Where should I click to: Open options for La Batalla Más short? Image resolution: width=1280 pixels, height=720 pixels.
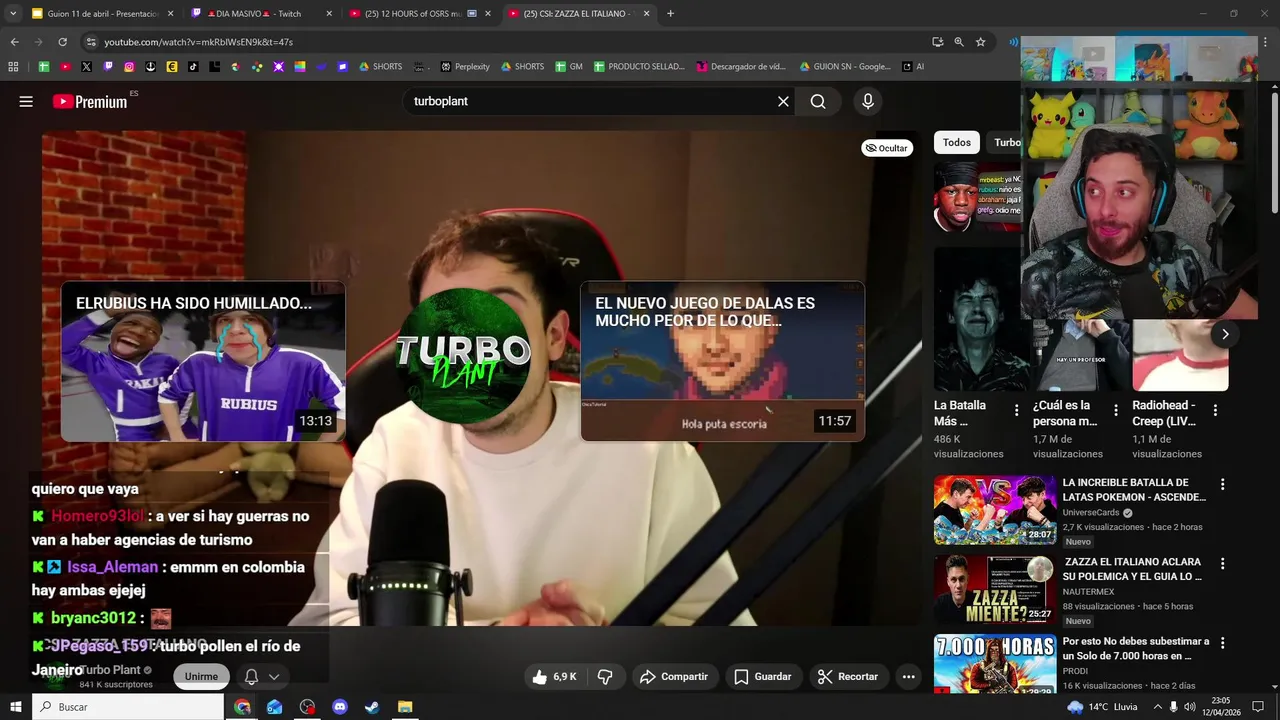tap(1017, 410)
